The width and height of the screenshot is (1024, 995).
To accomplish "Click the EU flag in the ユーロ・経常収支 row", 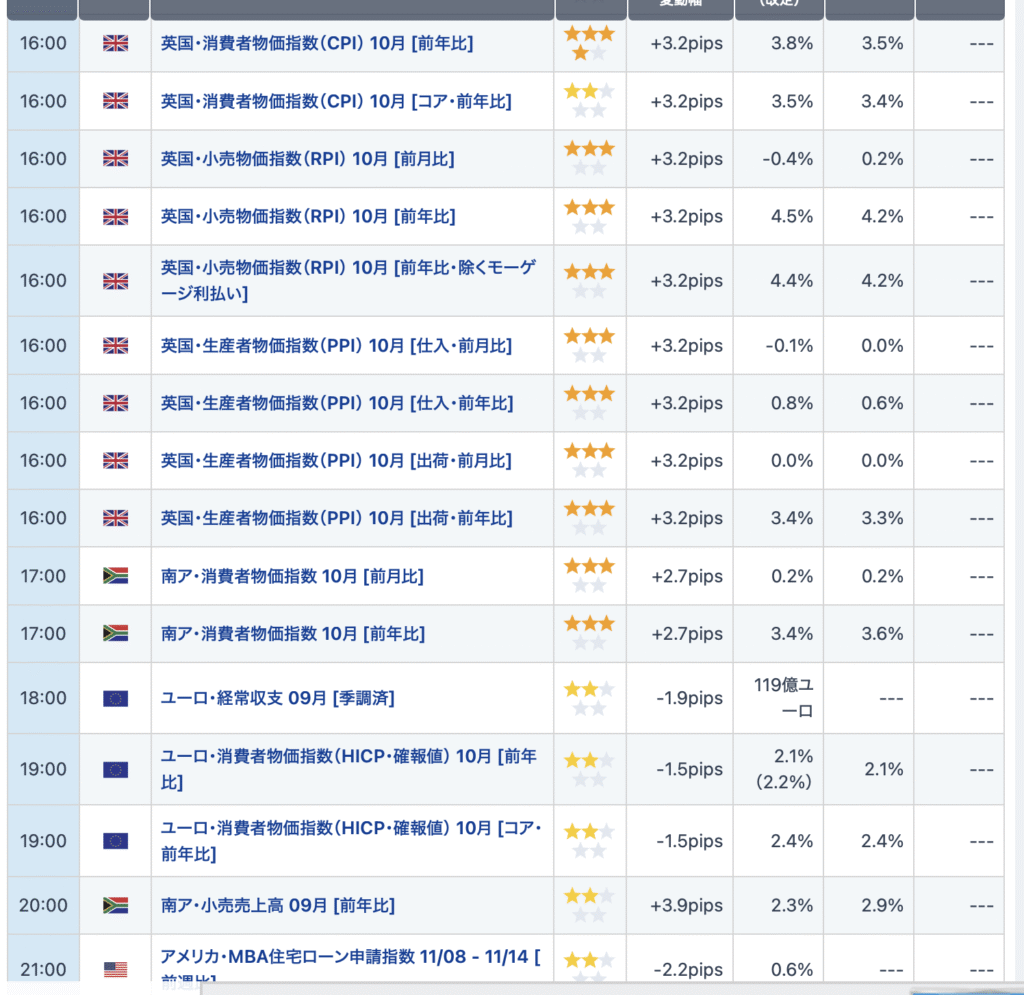I will click(x=115, y=698).
